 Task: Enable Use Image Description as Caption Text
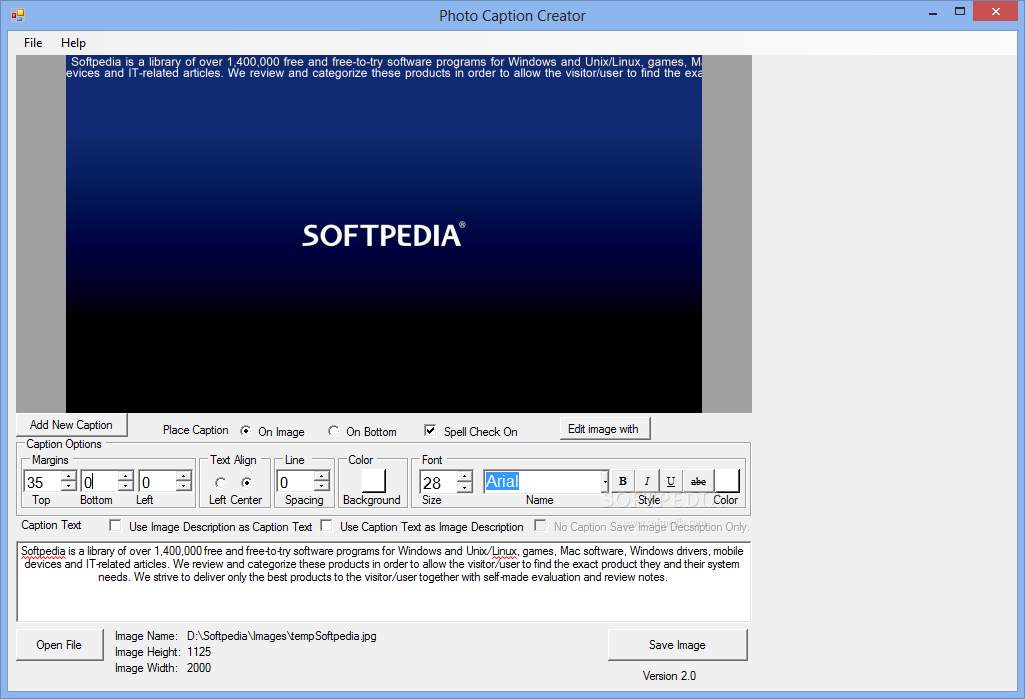point(115,525)
